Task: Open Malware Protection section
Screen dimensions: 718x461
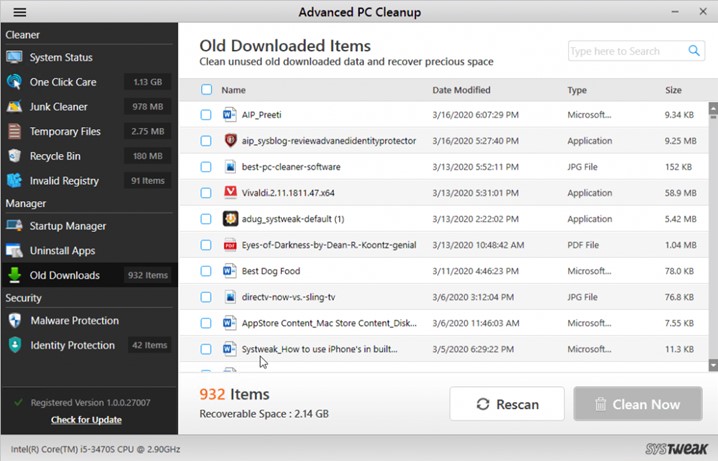Action: coord(89,320)
